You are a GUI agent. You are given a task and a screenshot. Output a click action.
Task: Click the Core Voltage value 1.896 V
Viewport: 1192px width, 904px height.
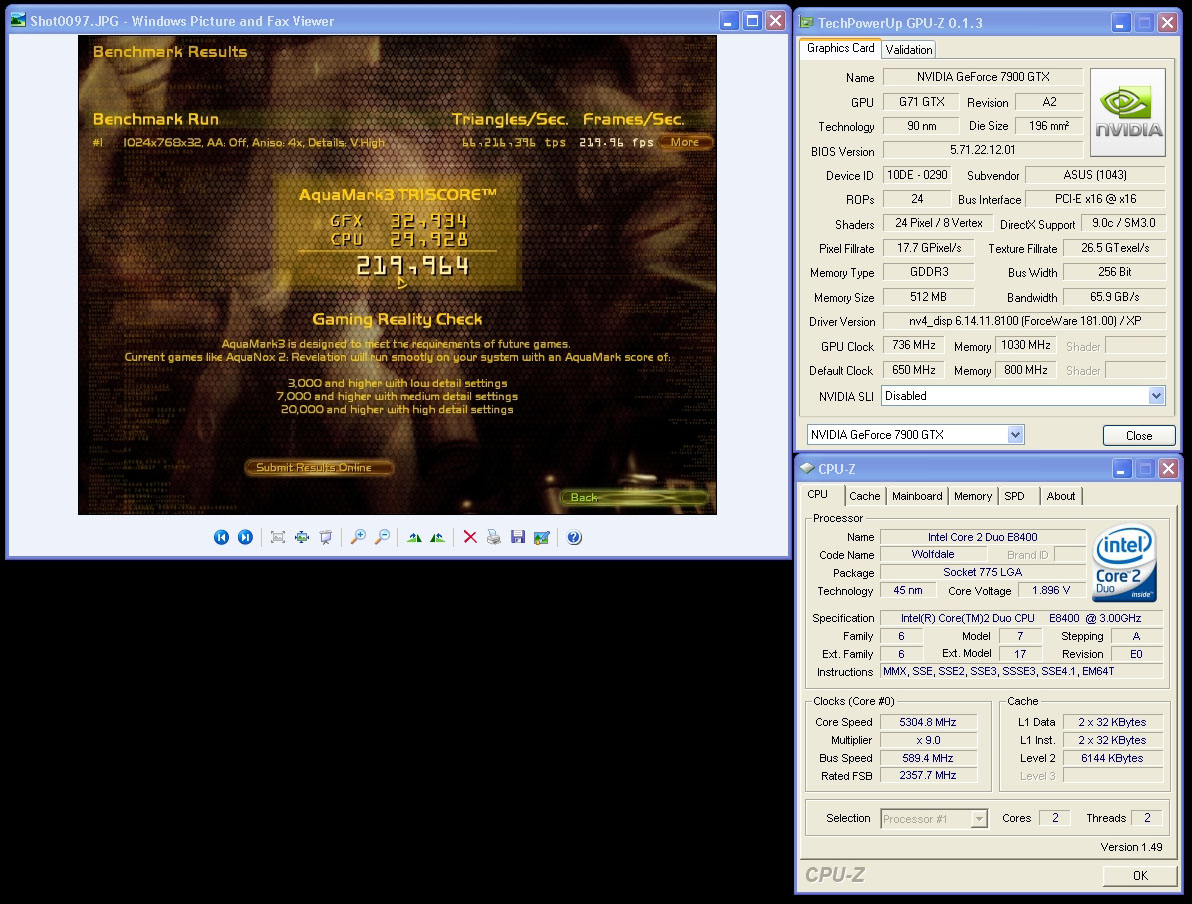(x=1051, y=590)
